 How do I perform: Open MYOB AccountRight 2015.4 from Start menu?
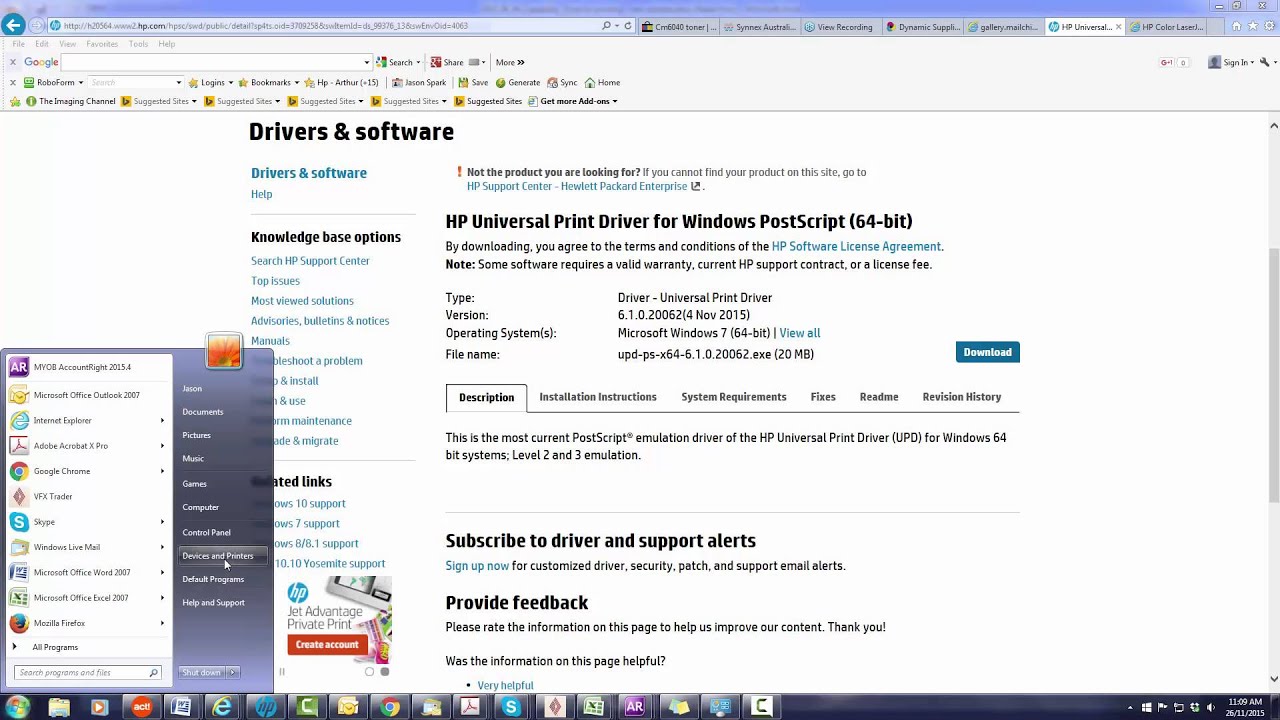[x=87, y=367]
